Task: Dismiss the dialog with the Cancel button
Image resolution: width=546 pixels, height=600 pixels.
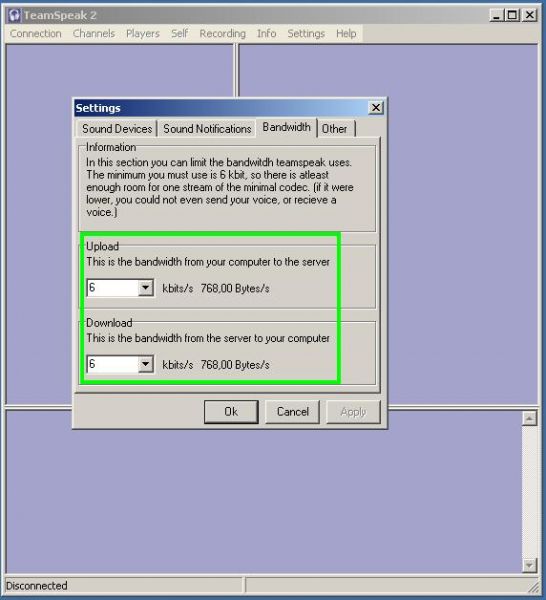Action: point(293,412)
